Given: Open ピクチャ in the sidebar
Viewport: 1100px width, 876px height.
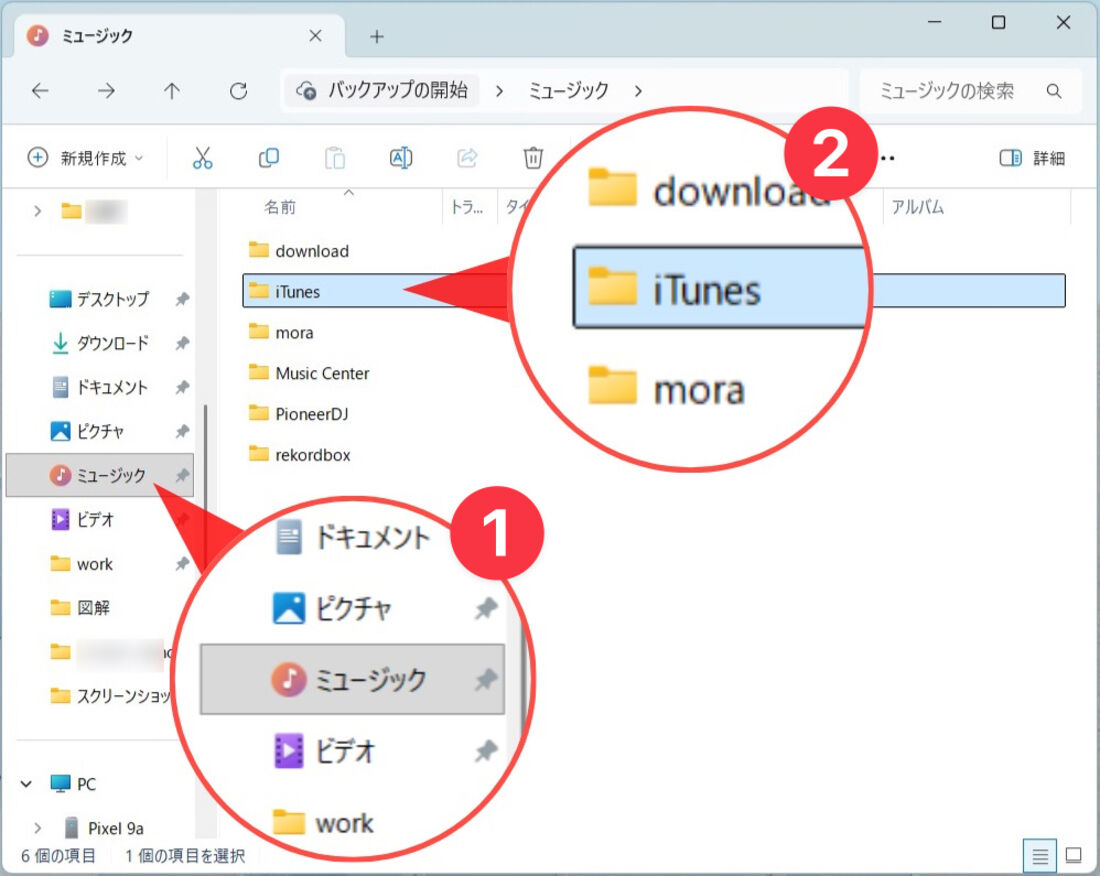Looking at the screenshot, I should (x=87, y=431).
